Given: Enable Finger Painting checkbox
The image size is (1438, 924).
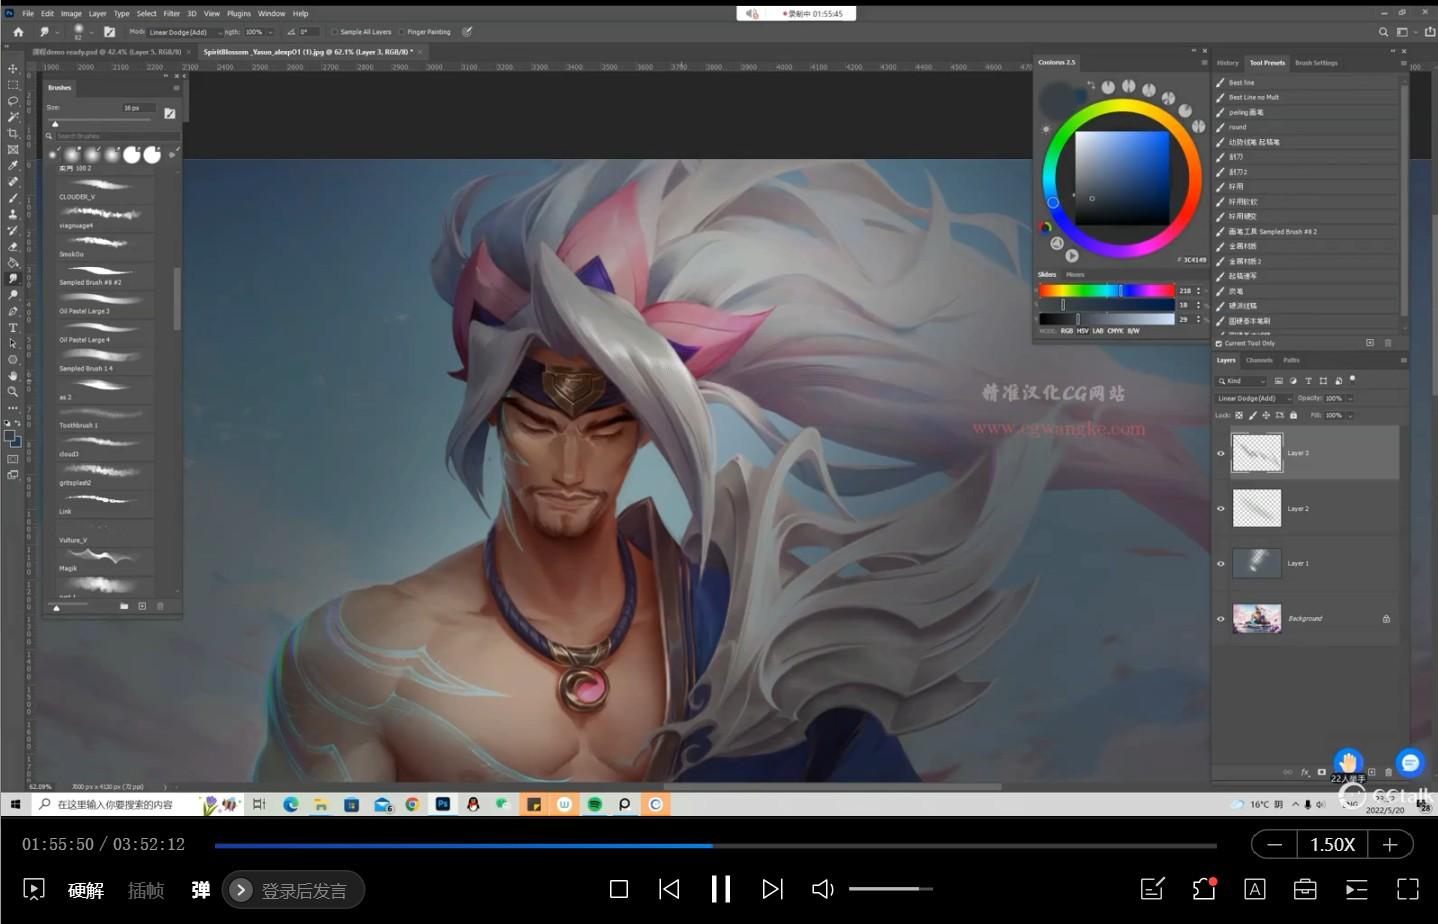Looking at the screenshot, I should coord(402,32).
